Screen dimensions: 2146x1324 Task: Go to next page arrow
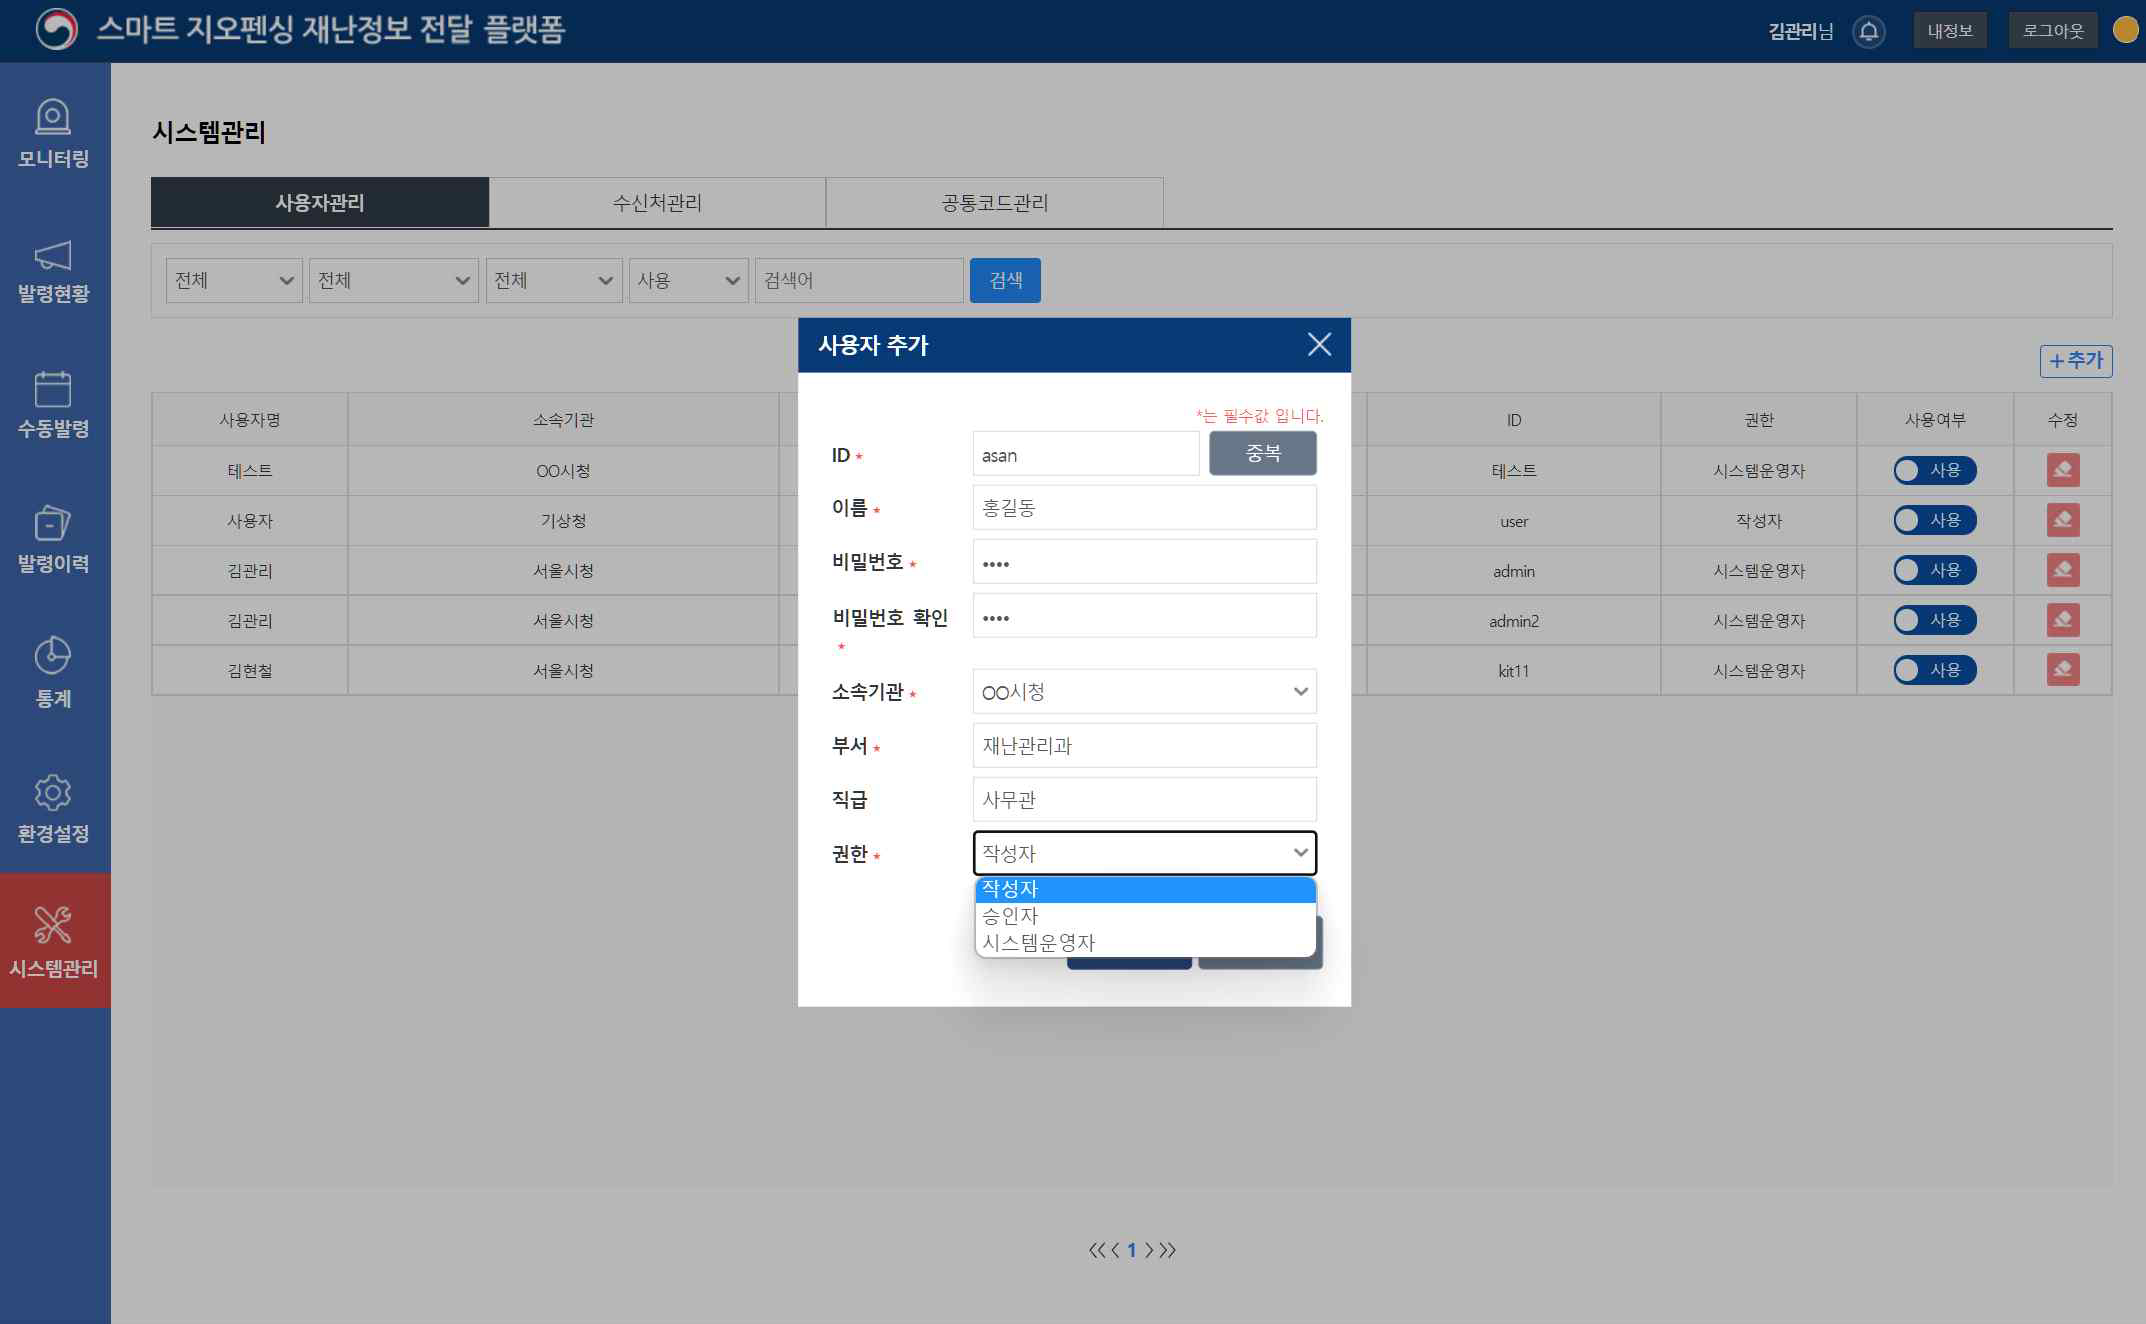pos(1149,1250)
